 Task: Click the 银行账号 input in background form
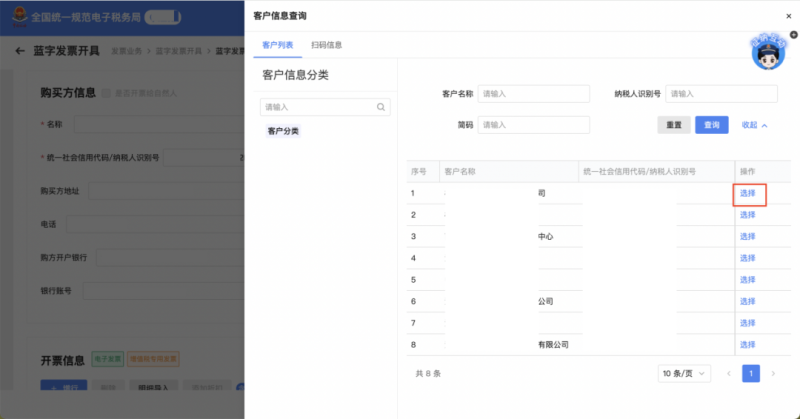(164, 291)
